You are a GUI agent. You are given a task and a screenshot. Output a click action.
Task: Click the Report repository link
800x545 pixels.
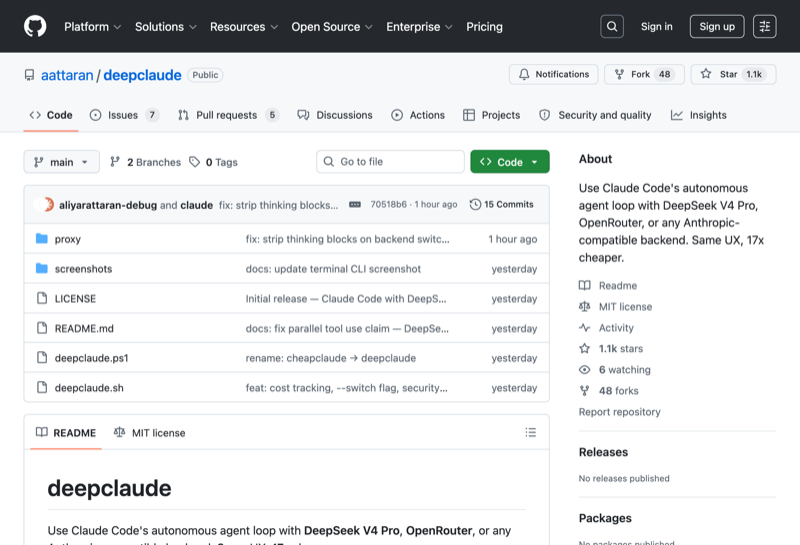(x=619, y=412)
